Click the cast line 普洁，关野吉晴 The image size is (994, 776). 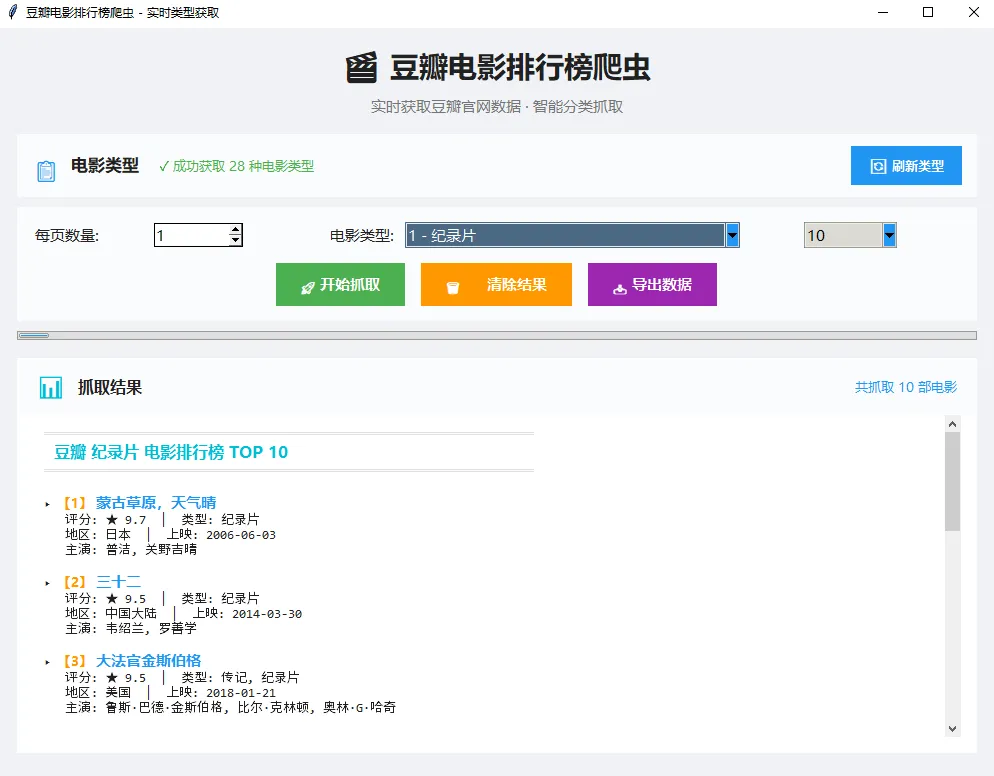point(151,550)
